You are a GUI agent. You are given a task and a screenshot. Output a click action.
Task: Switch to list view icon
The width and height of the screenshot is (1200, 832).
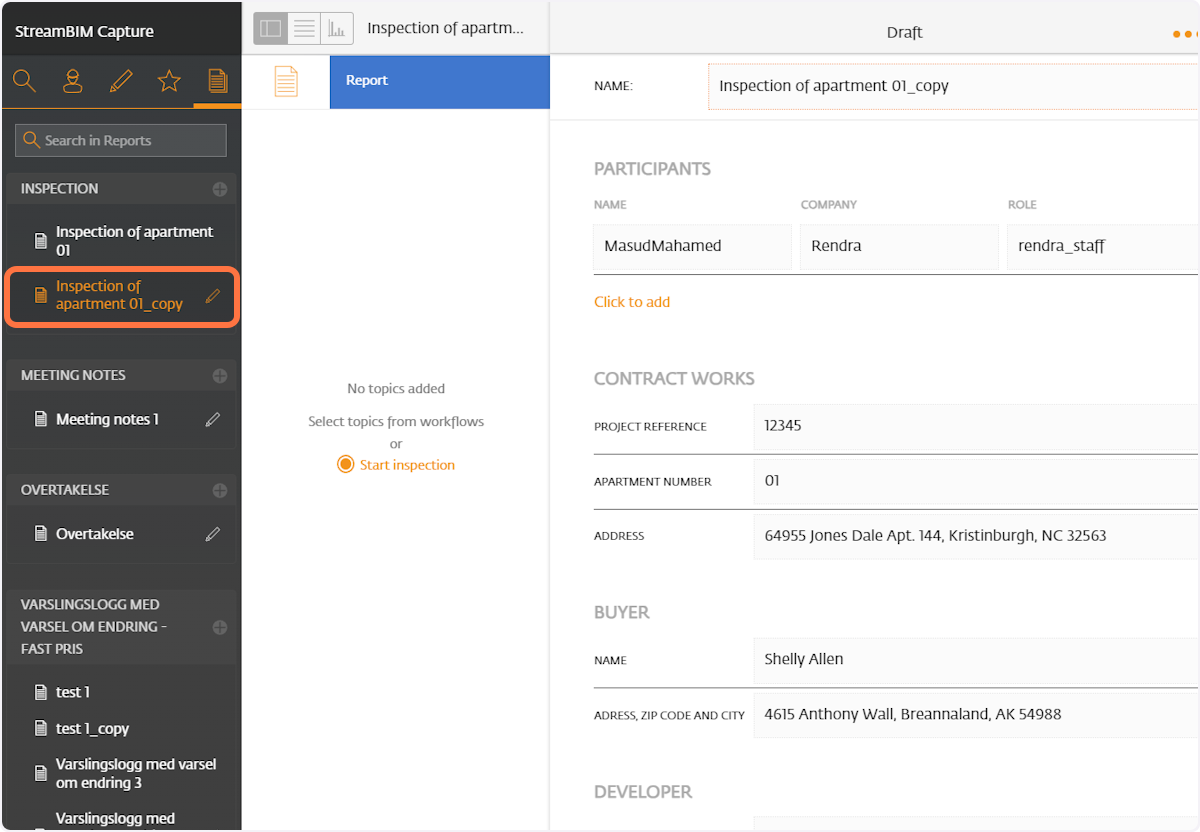coord(304,29)
